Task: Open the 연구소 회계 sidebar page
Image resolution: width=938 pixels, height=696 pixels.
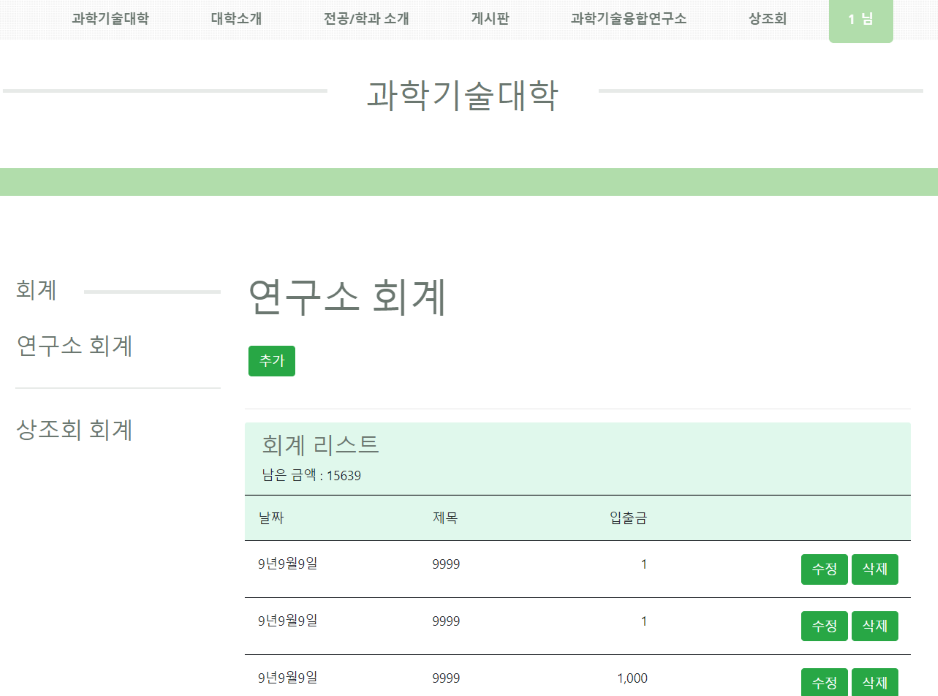Action: (x=72, y=346)
